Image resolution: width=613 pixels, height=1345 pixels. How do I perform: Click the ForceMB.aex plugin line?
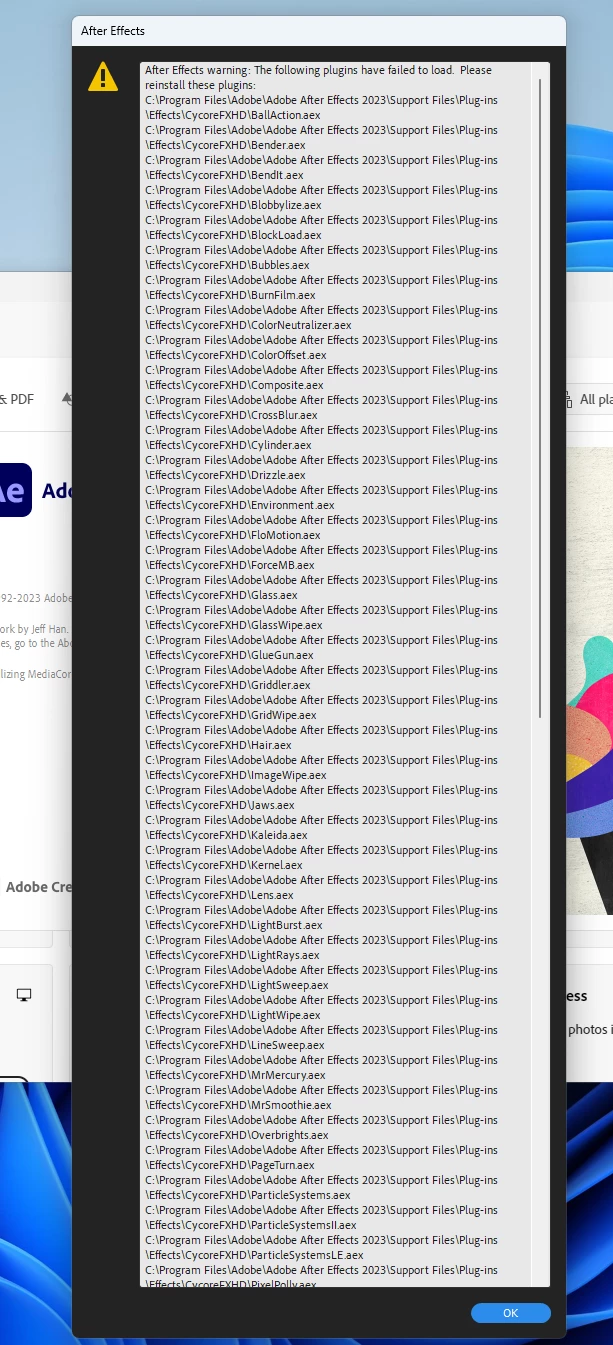point(230,565)
